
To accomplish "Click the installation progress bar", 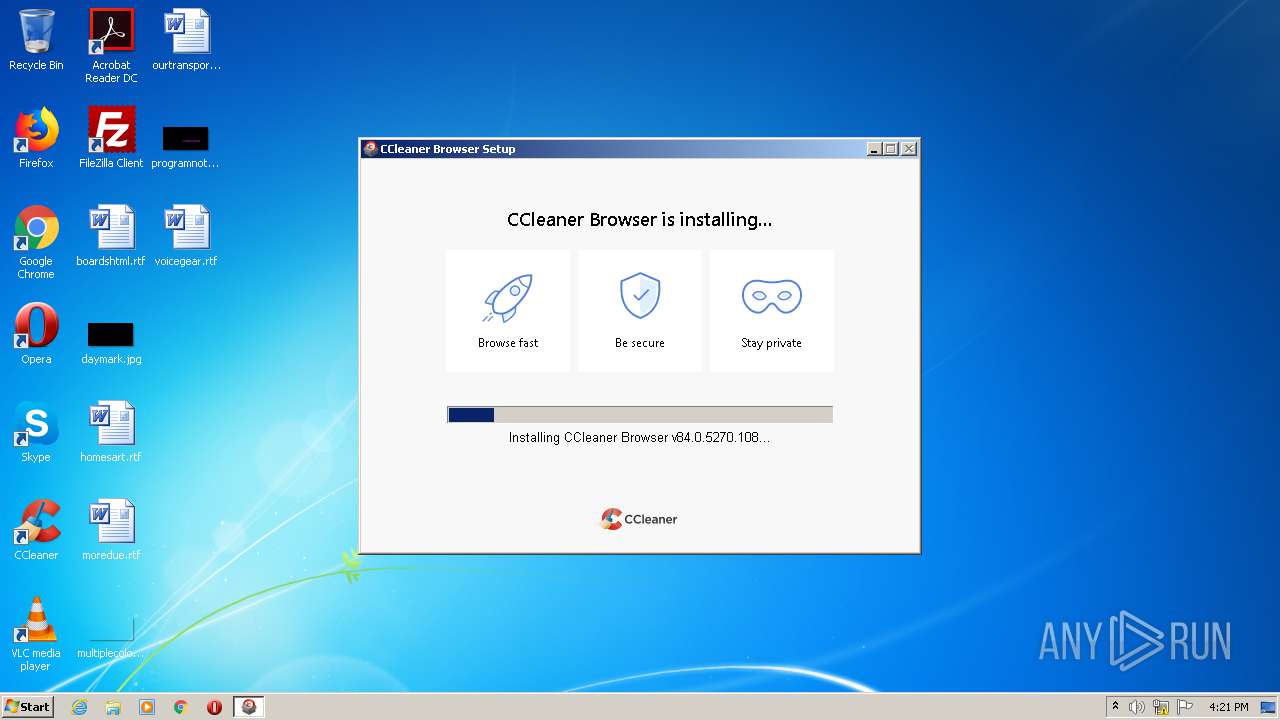I will [640, 415].
